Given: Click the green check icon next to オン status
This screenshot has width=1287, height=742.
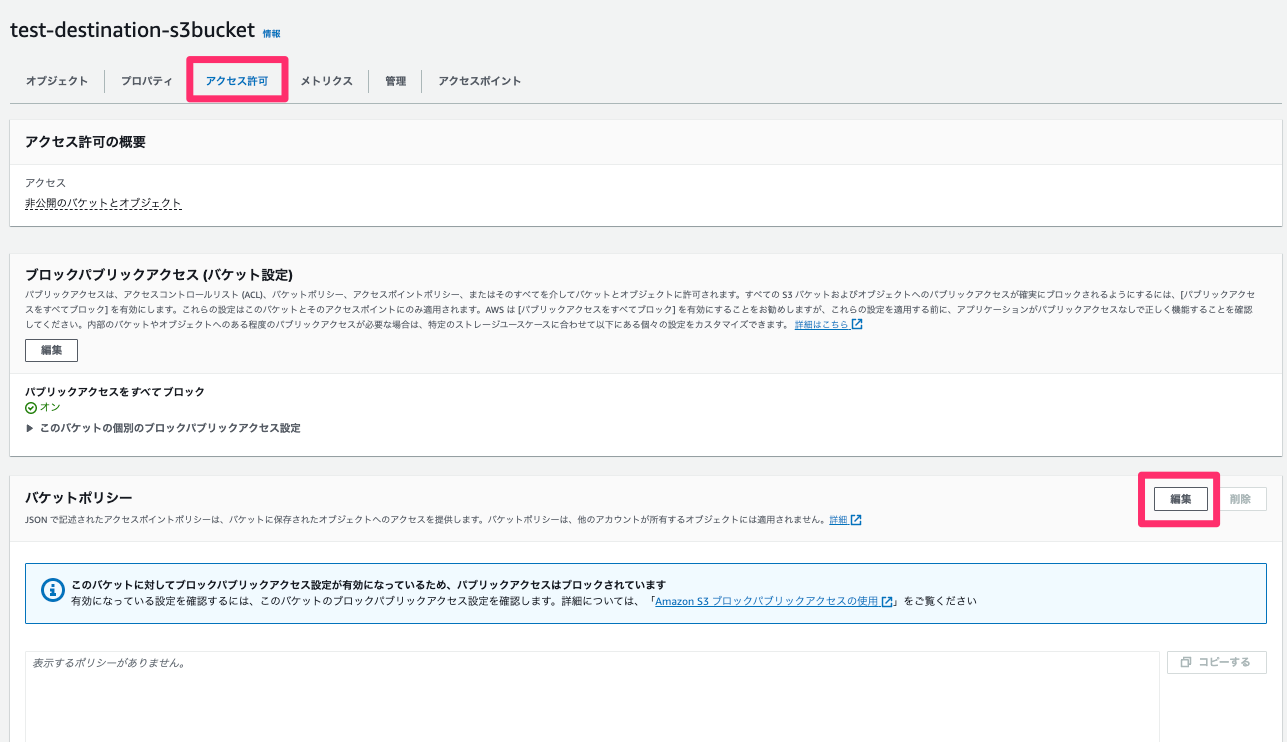Looking at the screenshot, I should 31,407.
